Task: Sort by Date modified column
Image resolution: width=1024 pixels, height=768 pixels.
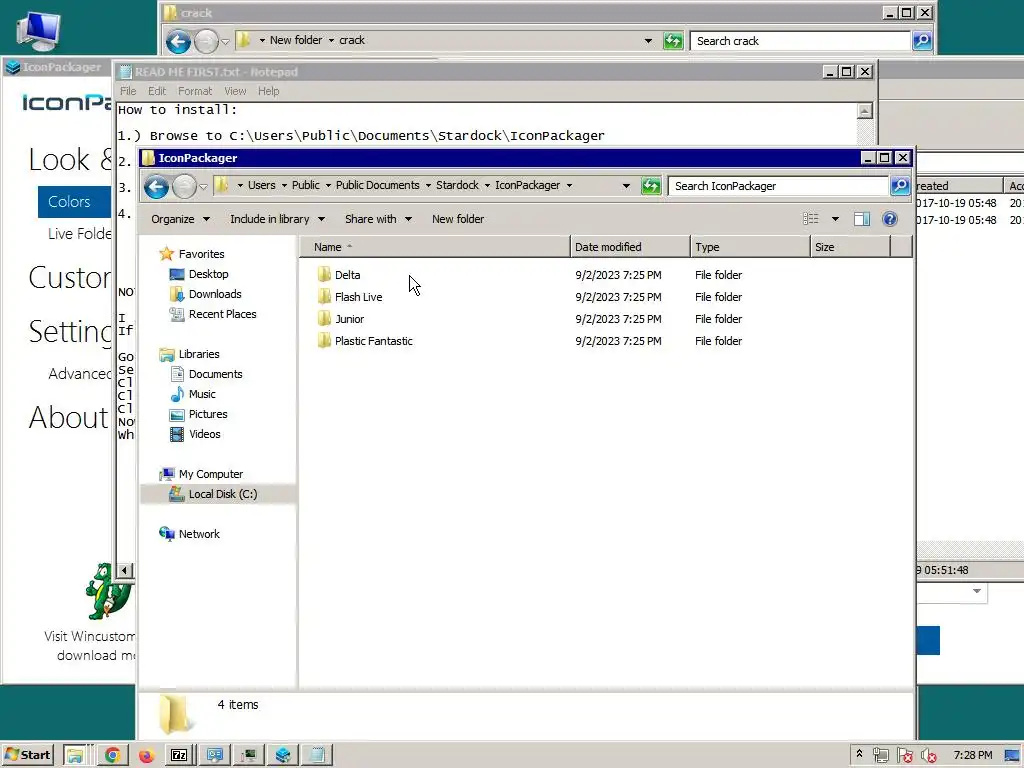Action: 630,247
